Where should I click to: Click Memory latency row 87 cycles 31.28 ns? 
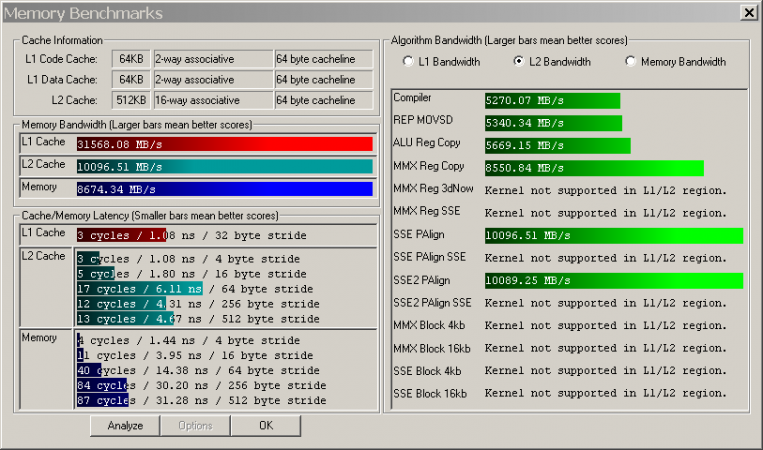tap(201, 400)
